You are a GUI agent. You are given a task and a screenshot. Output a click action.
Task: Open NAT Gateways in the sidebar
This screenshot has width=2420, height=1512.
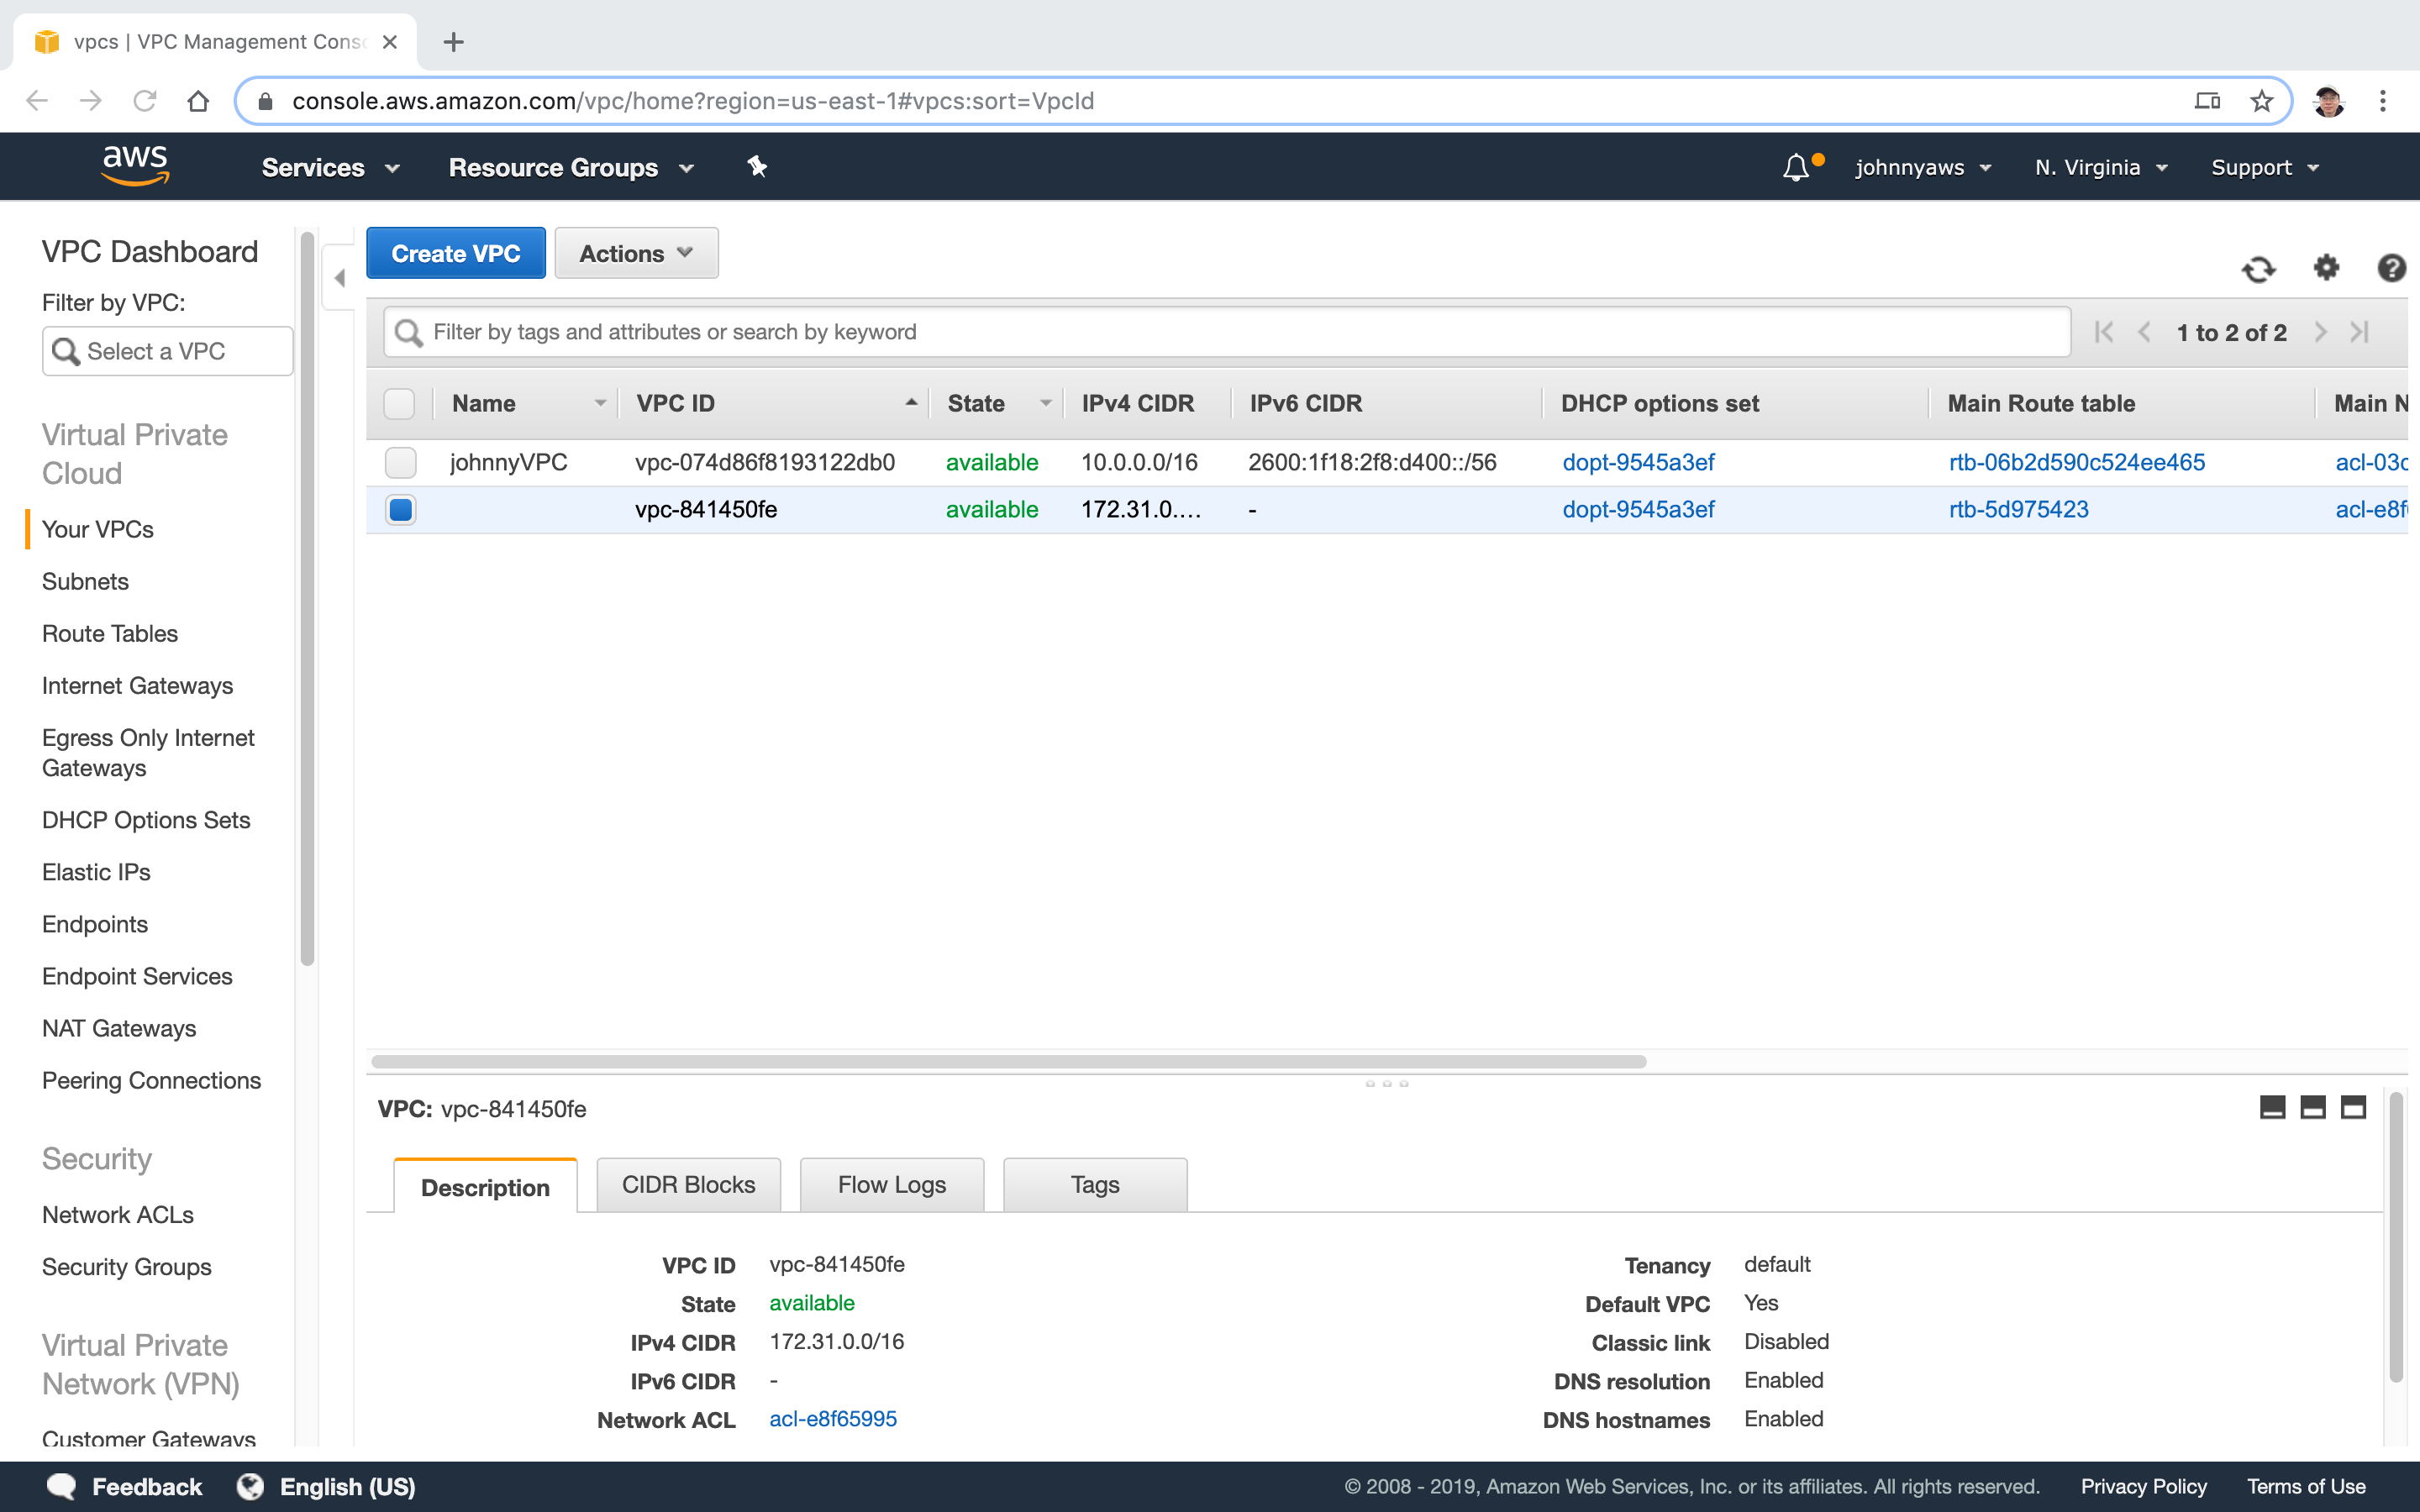pyautogui.click(x=119, y=1028)
